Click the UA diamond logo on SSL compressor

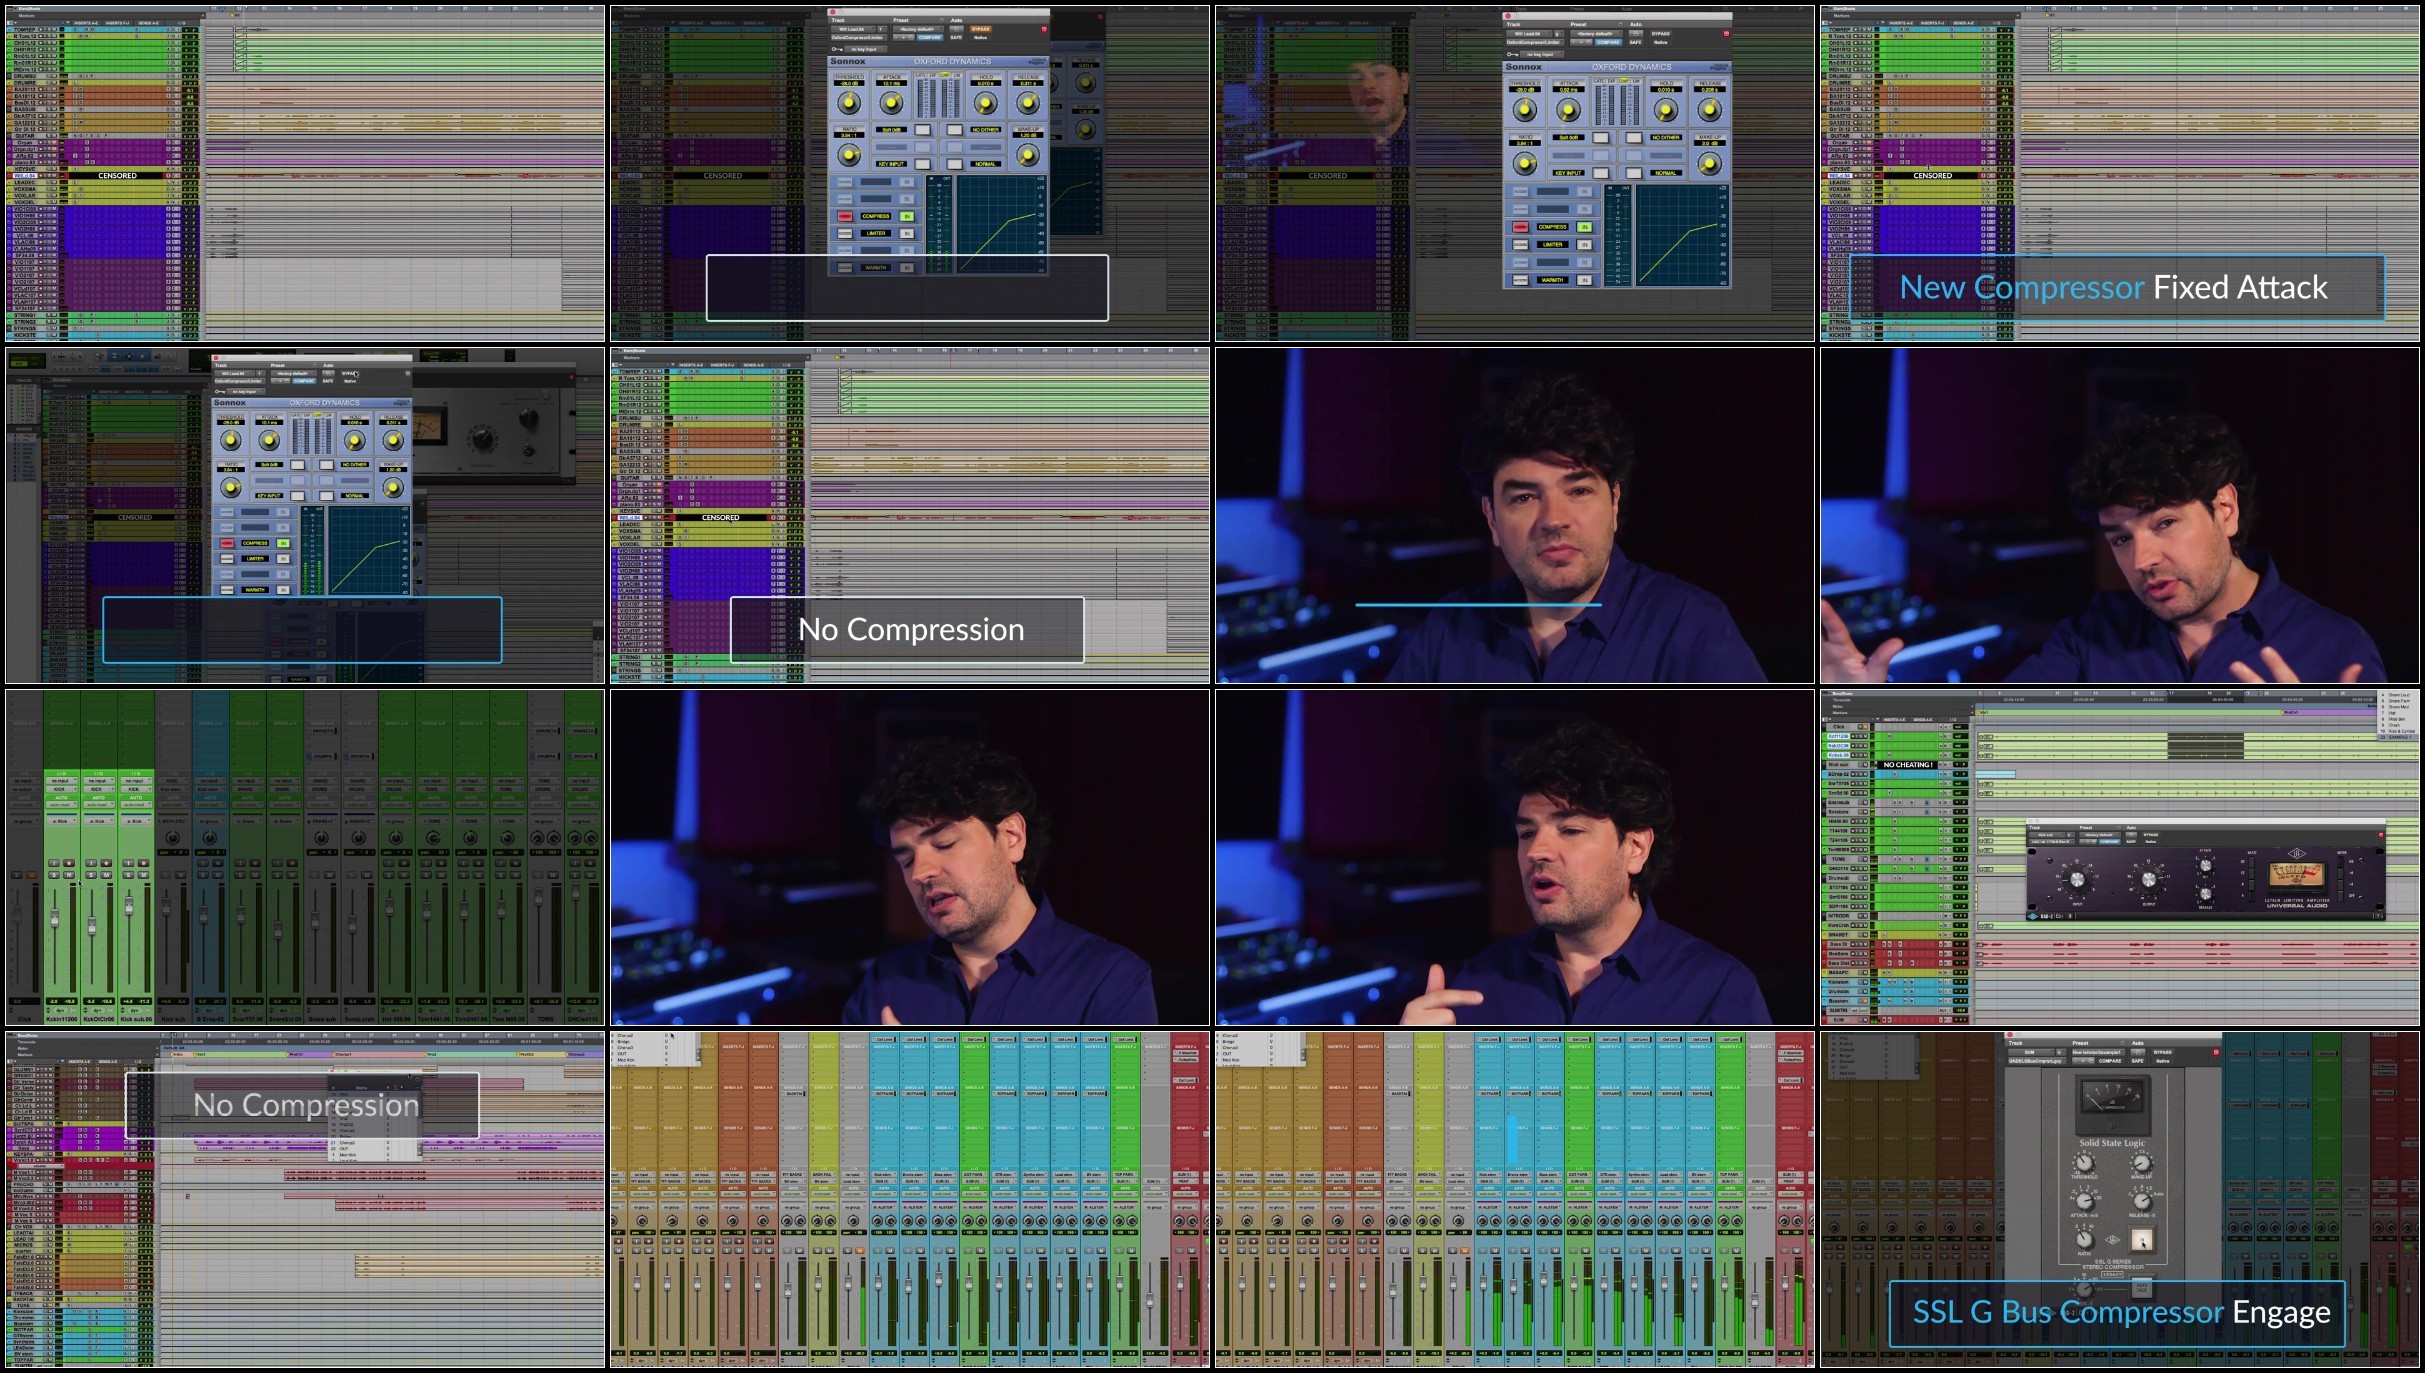click(2112, 1240)
